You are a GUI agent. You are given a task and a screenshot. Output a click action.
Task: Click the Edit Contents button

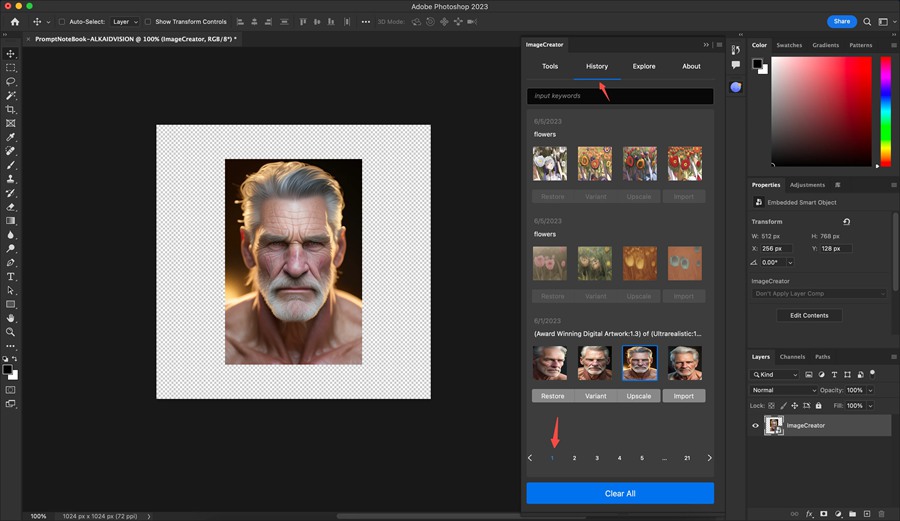tap(809, 316)
